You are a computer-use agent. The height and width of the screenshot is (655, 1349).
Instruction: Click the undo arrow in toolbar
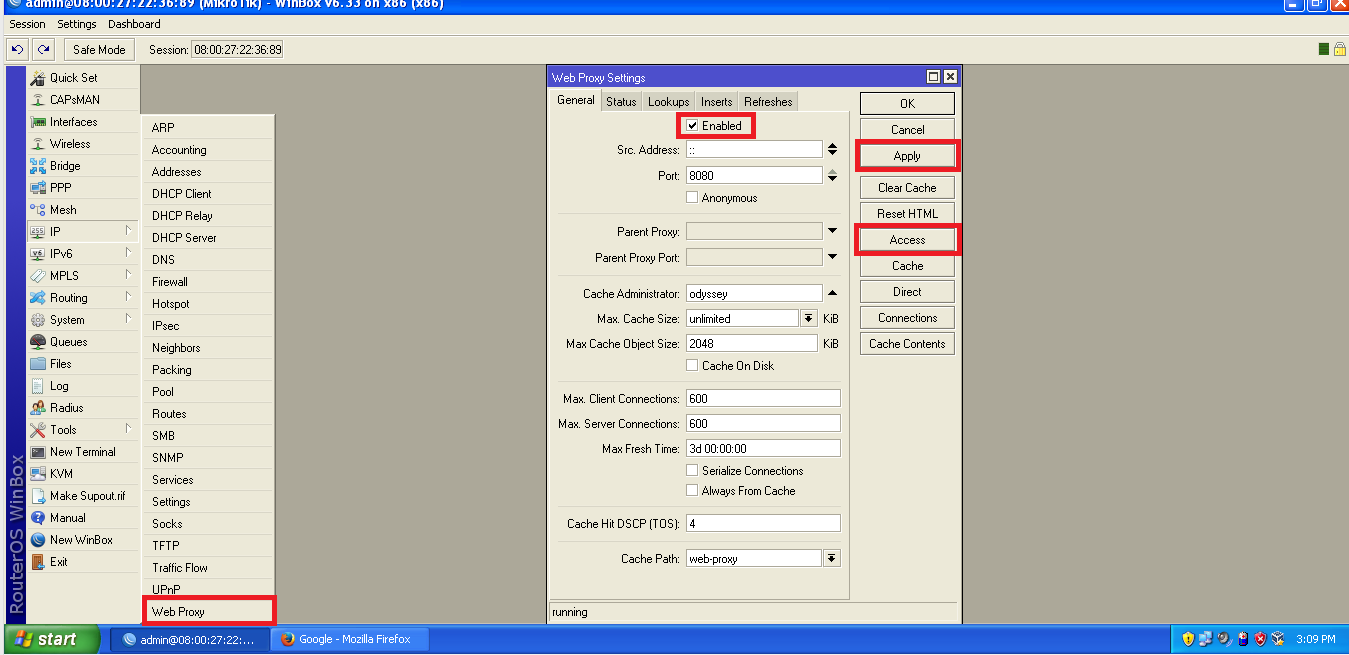(17, 49)
